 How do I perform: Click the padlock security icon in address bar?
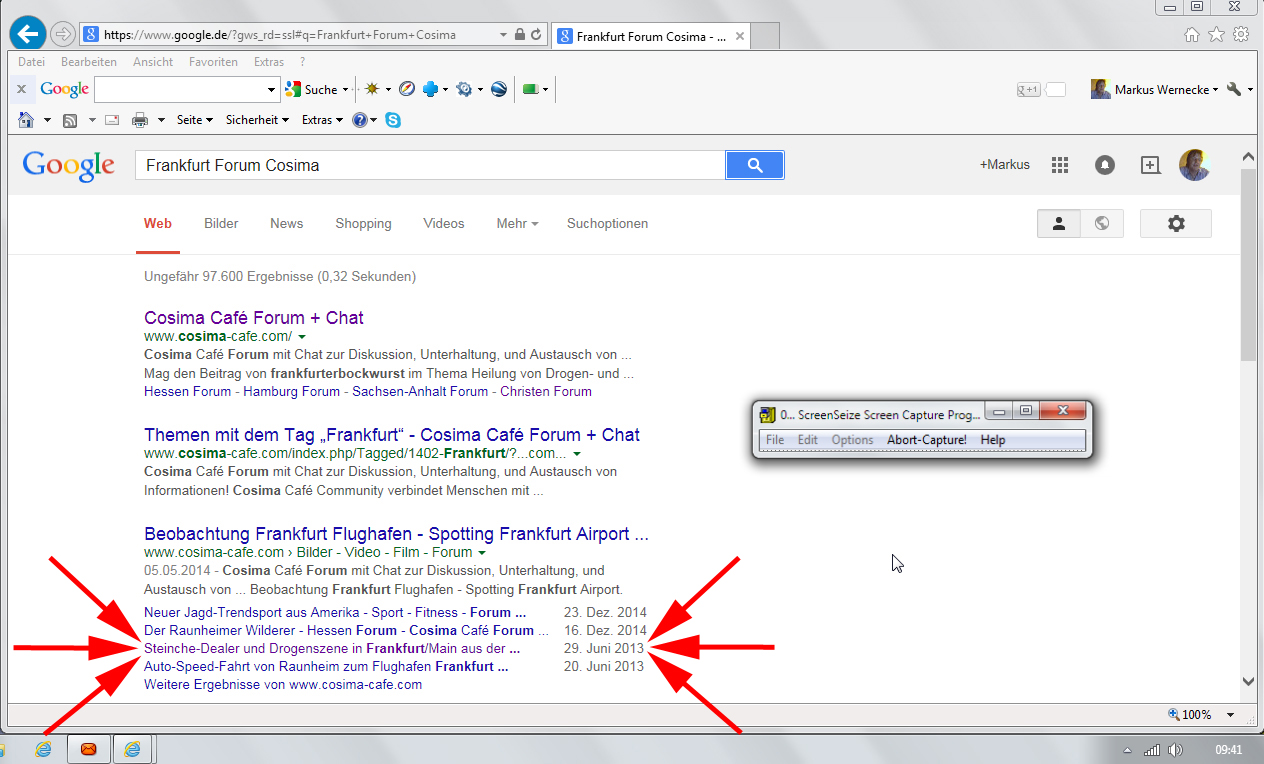click(x=519, y=34)
